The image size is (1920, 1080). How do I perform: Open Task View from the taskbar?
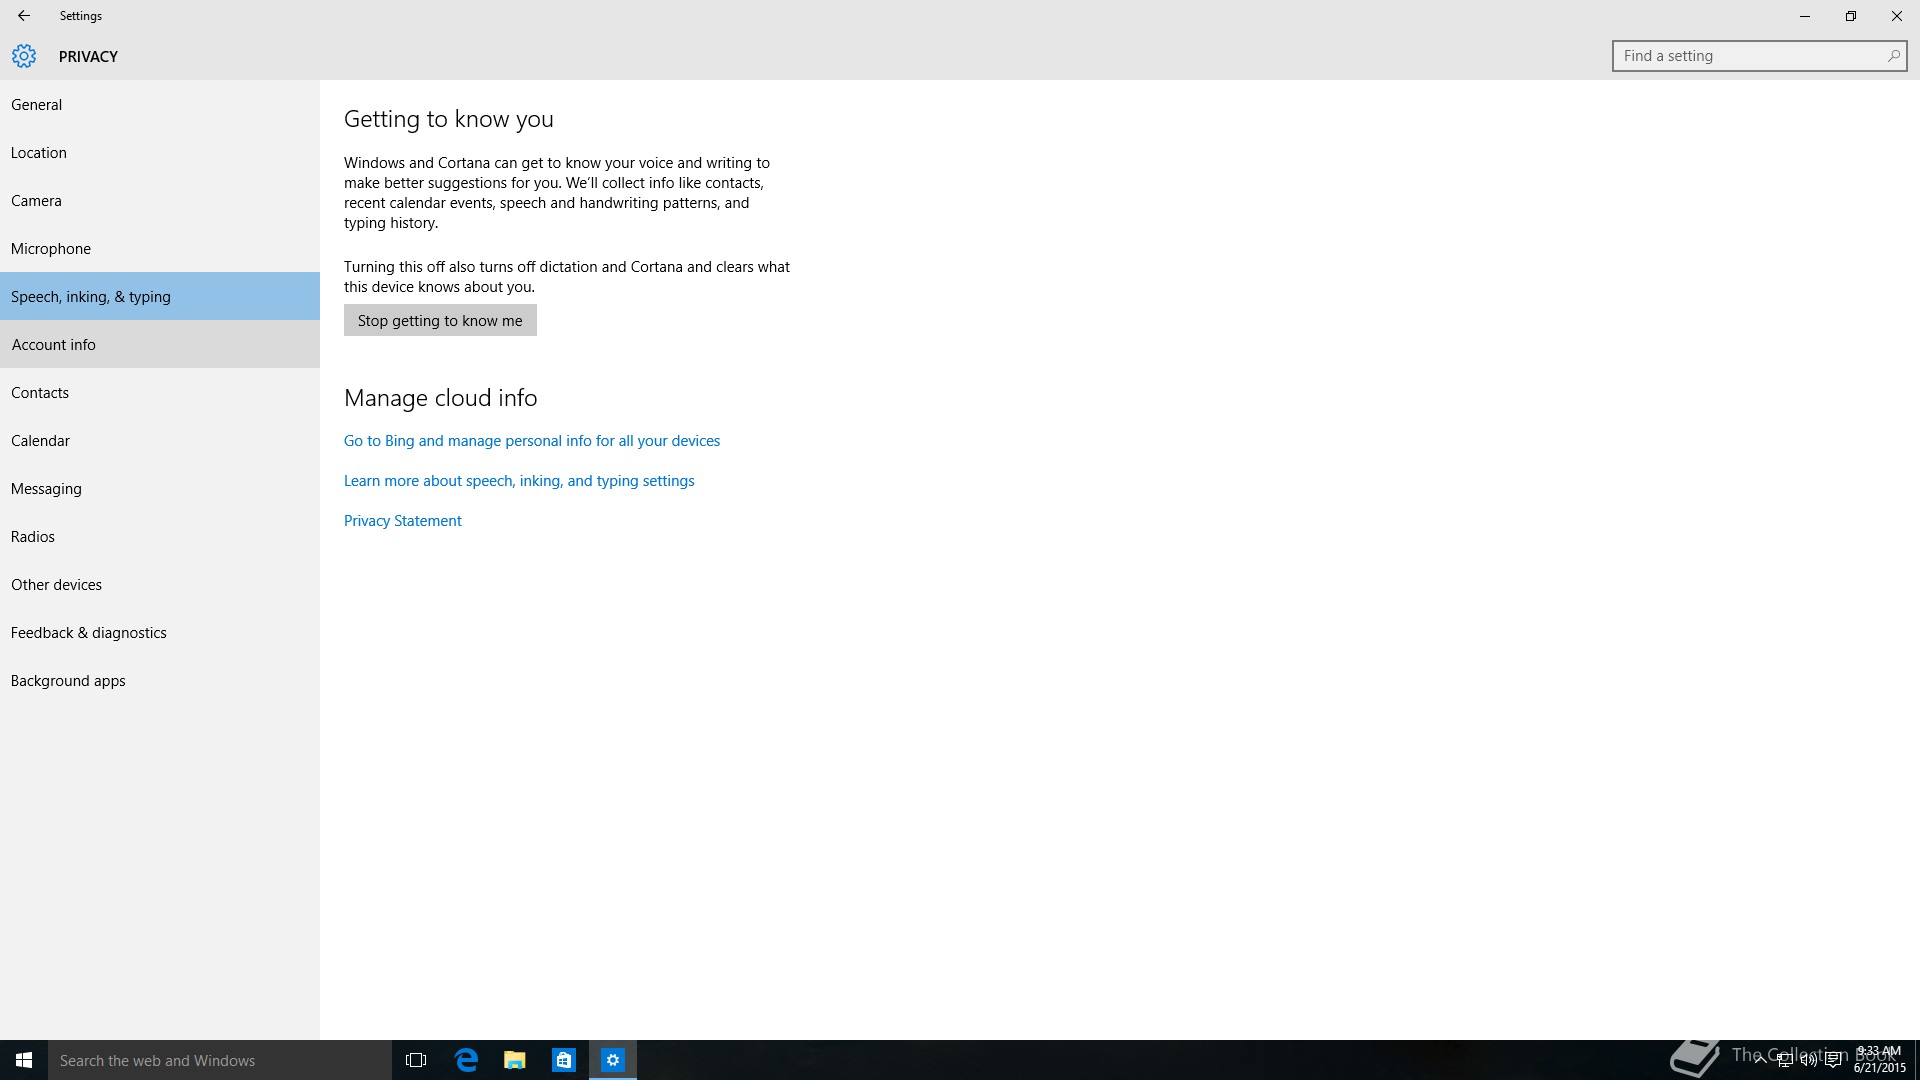coord(416,1060)
